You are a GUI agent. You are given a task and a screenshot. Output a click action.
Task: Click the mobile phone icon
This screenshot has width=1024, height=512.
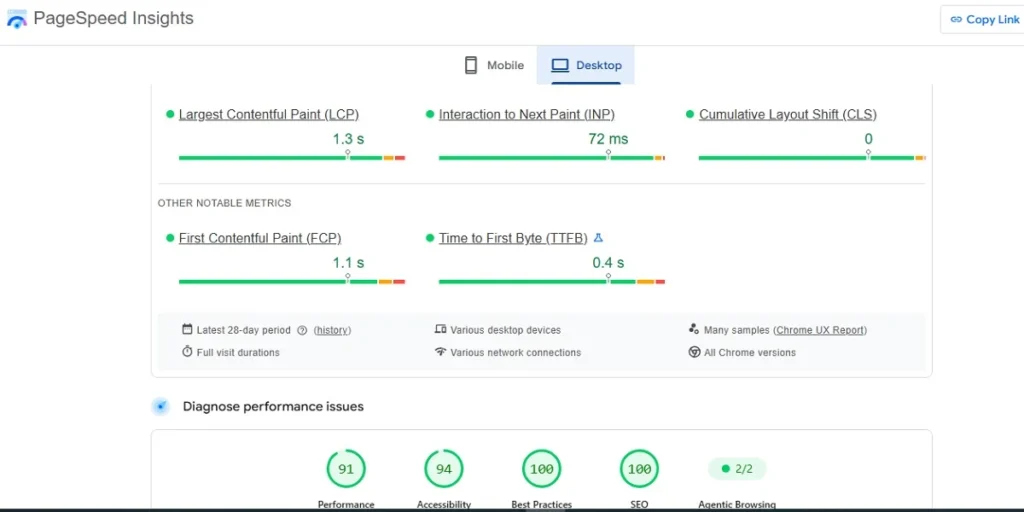click(x=470, y=65)
